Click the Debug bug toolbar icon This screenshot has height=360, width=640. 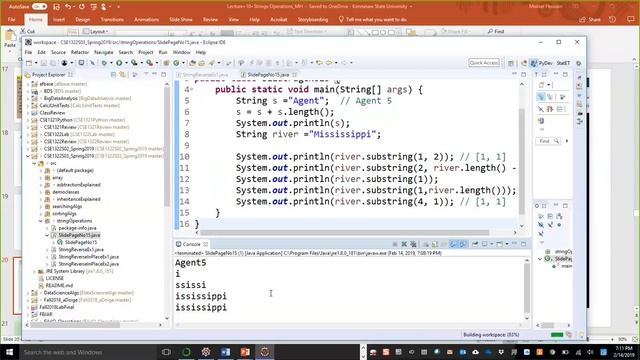[x=104, y=63]
